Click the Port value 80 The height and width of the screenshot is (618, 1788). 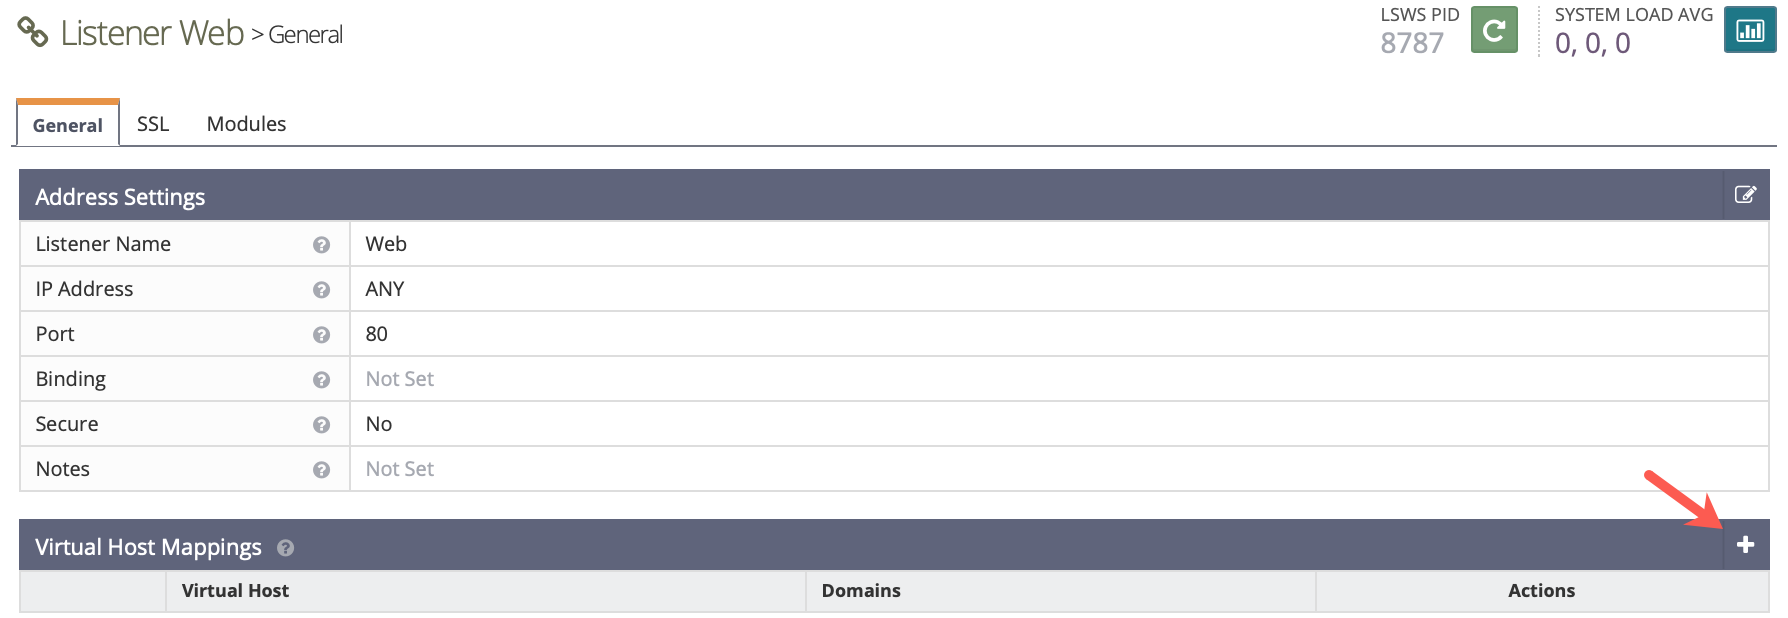click(x=376, y=334)
